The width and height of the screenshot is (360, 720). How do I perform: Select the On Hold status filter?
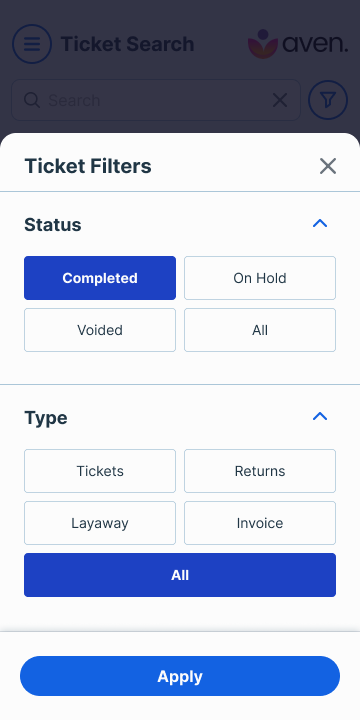(260, 278)
